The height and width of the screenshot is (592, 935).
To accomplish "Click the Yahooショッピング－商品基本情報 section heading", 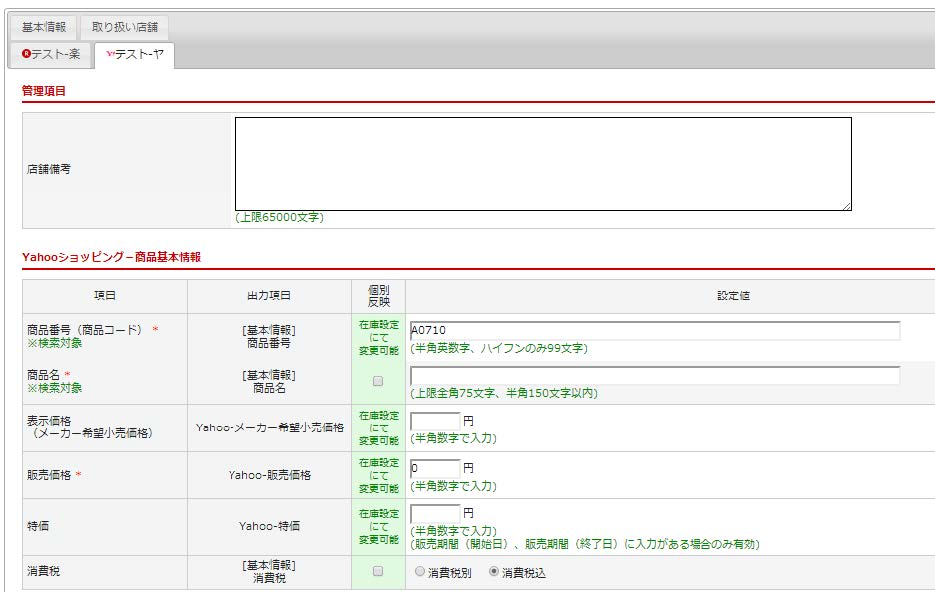I will tap(111, 257).
